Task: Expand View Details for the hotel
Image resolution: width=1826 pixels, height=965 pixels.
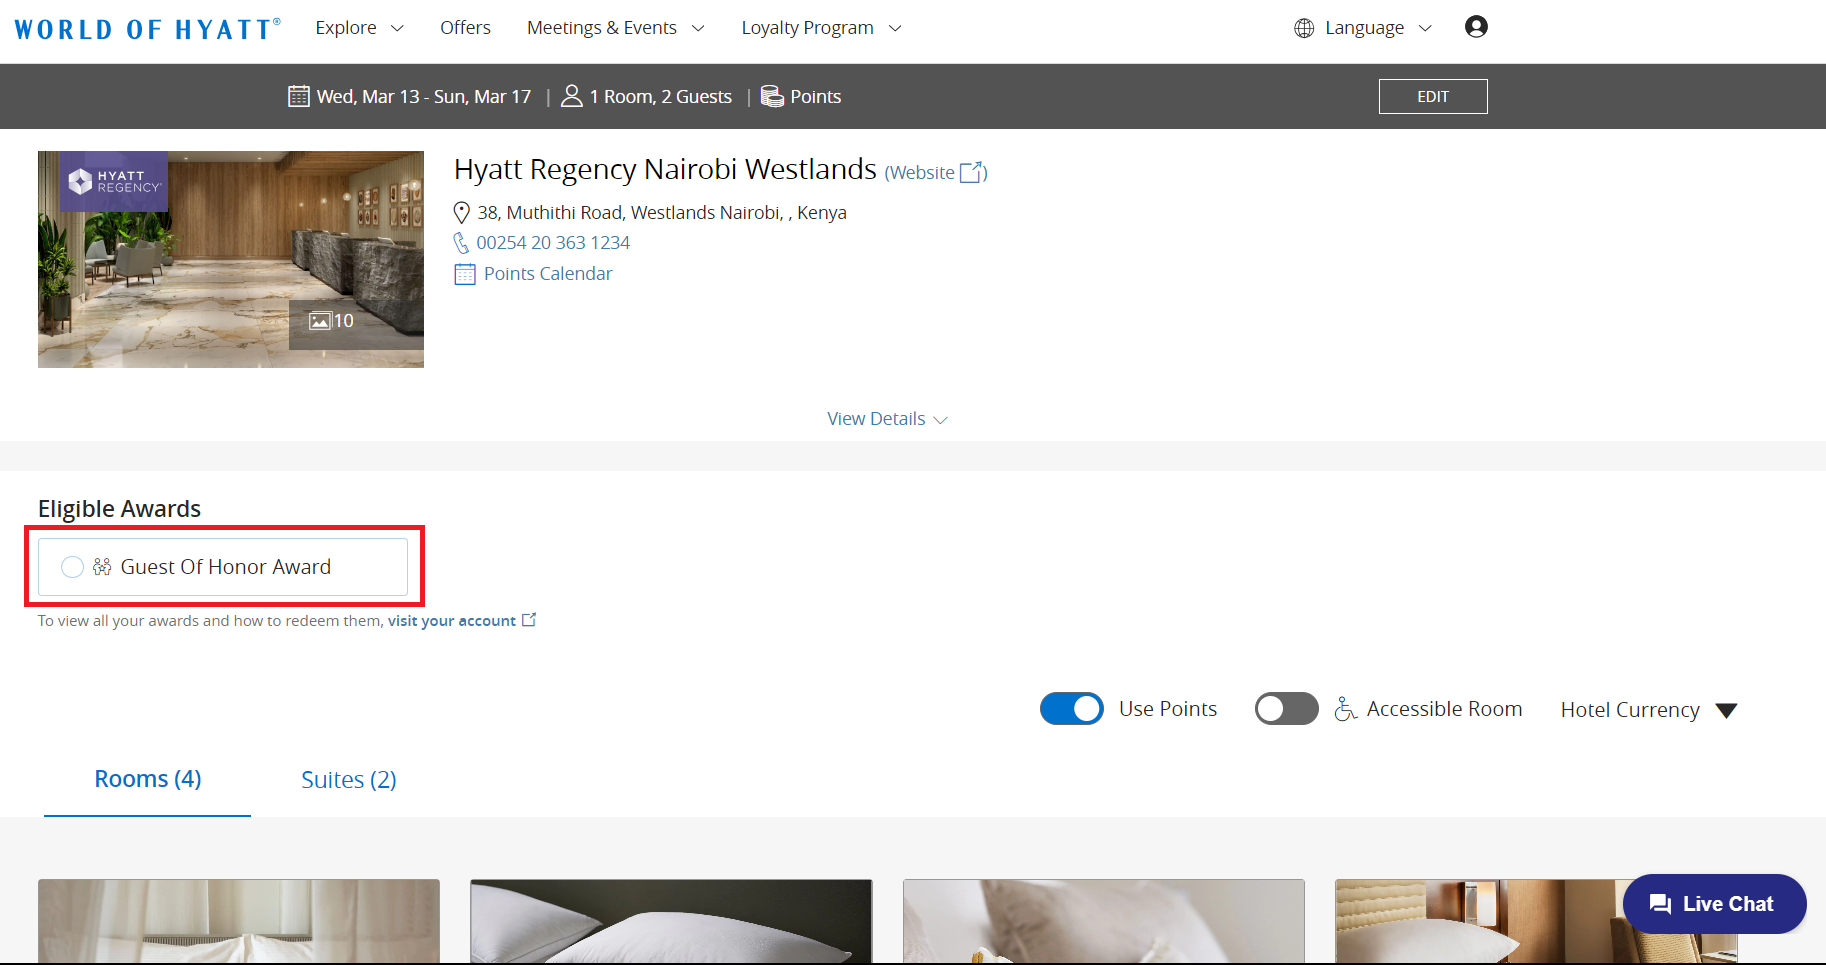Action: [x=887, y=419]
